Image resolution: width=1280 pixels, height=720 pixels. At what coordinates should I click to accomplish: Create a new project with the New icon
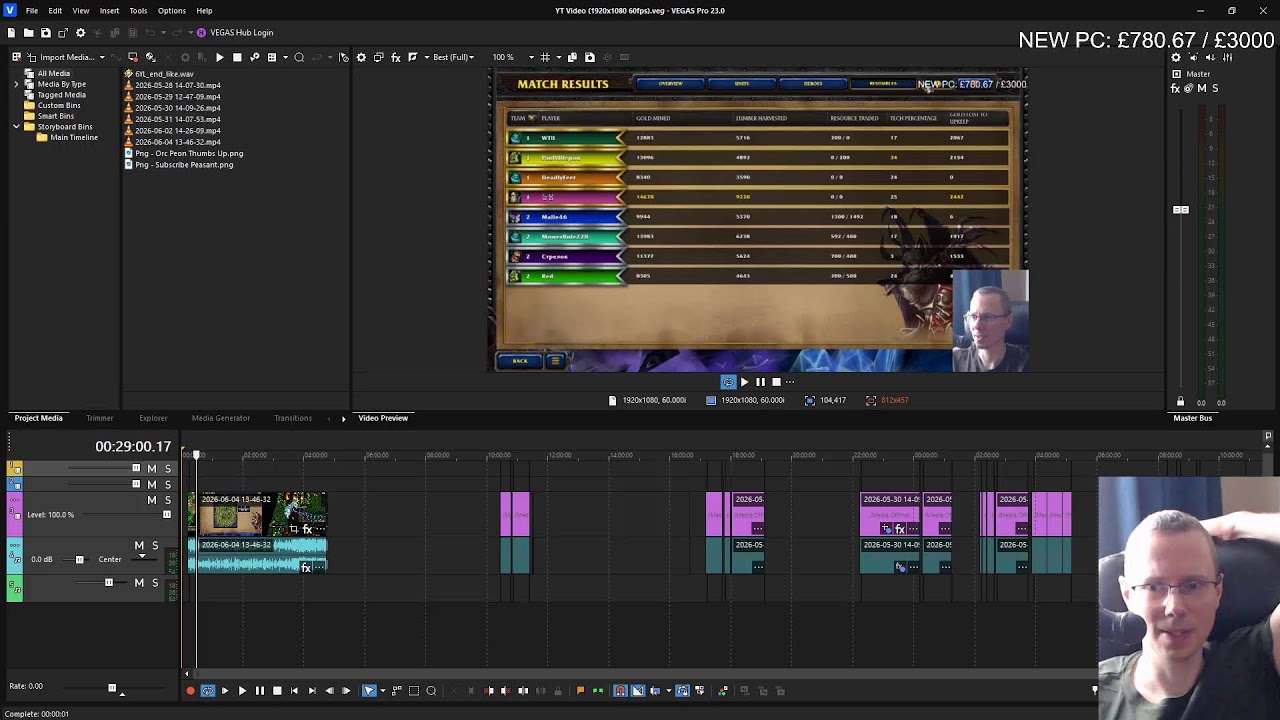(11, 33)
